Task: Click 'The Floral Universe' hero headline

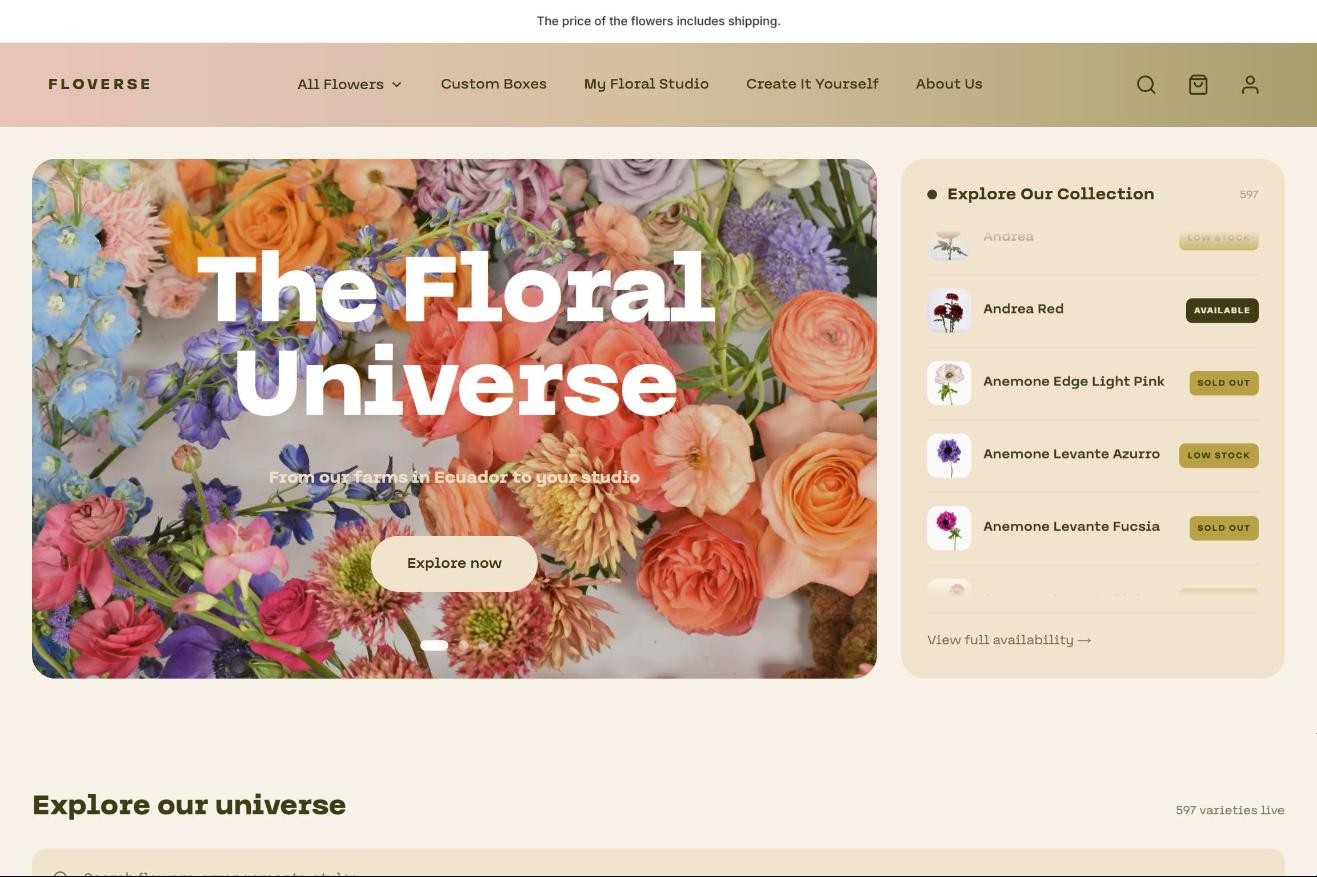Action: pyautogui.click(x=456, y=335)
